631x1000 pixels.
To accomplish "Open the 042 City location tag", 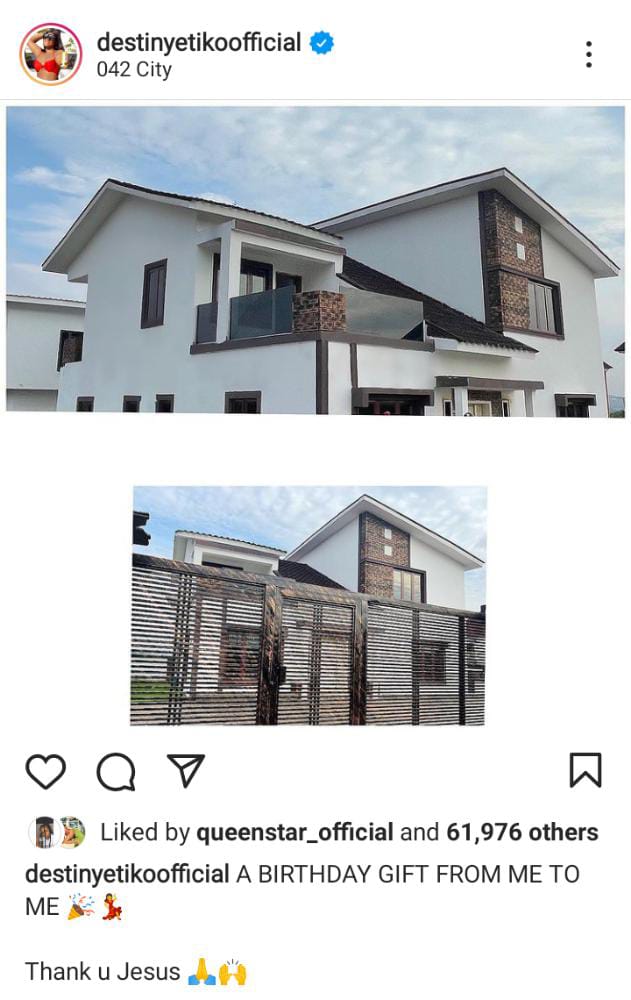I will tap(134, 70).
